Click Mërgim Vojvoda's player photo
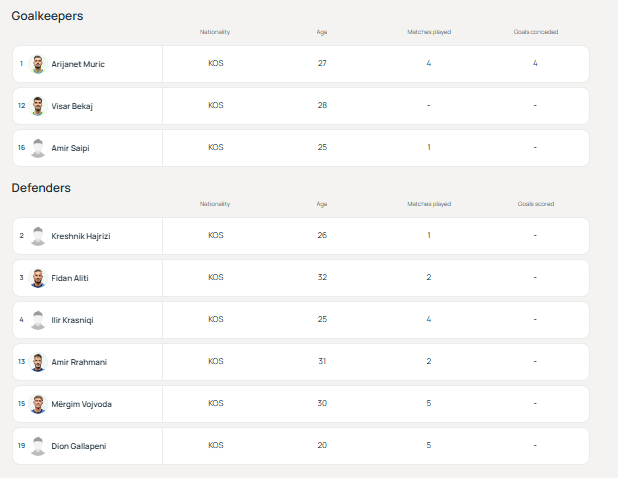This screenshot has width=618, height=478. pyautogui.click(x=38, y=404)
